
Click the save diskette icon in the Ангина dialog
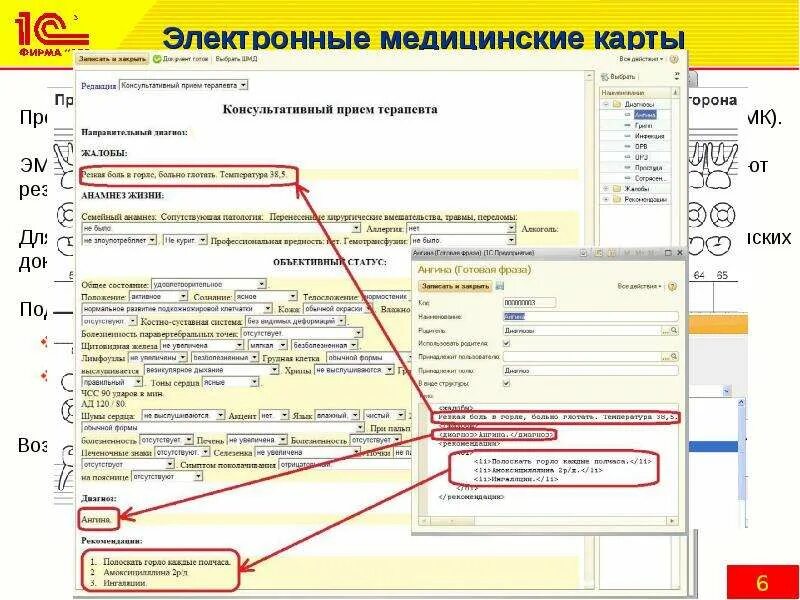500,286
